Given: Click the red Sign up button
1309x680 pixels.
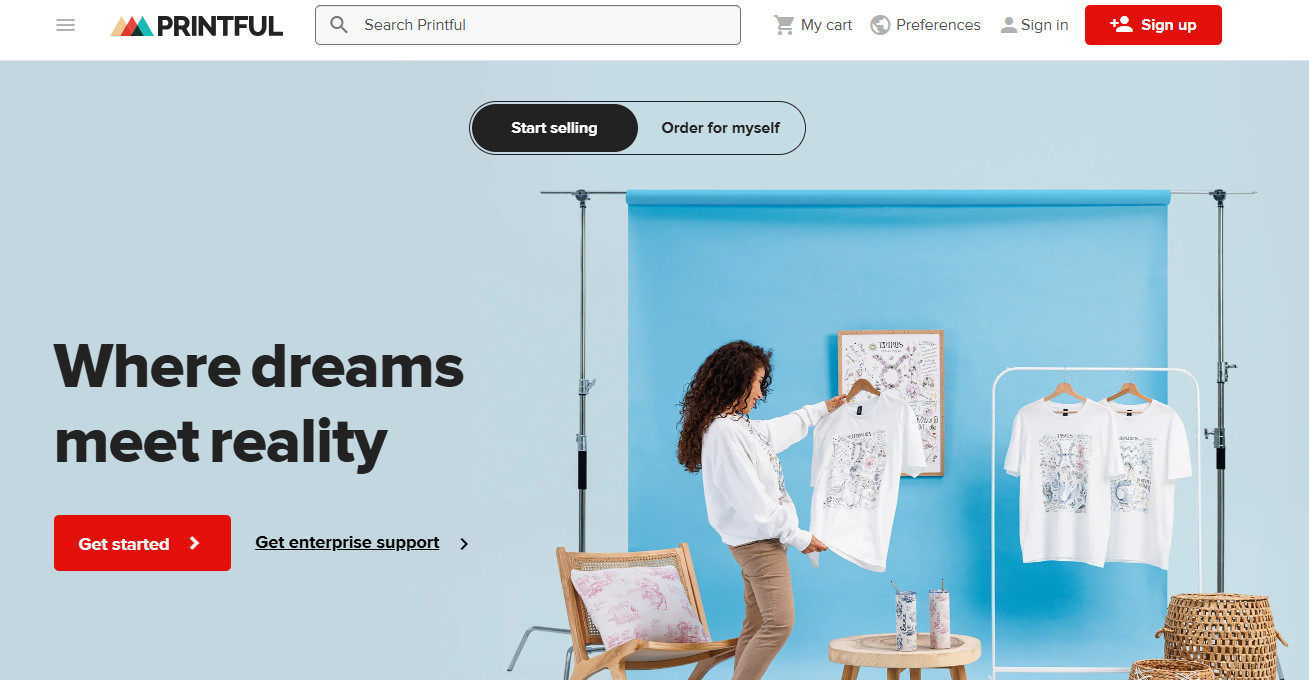Looking at the screenshot, I should pos(1153,25).
